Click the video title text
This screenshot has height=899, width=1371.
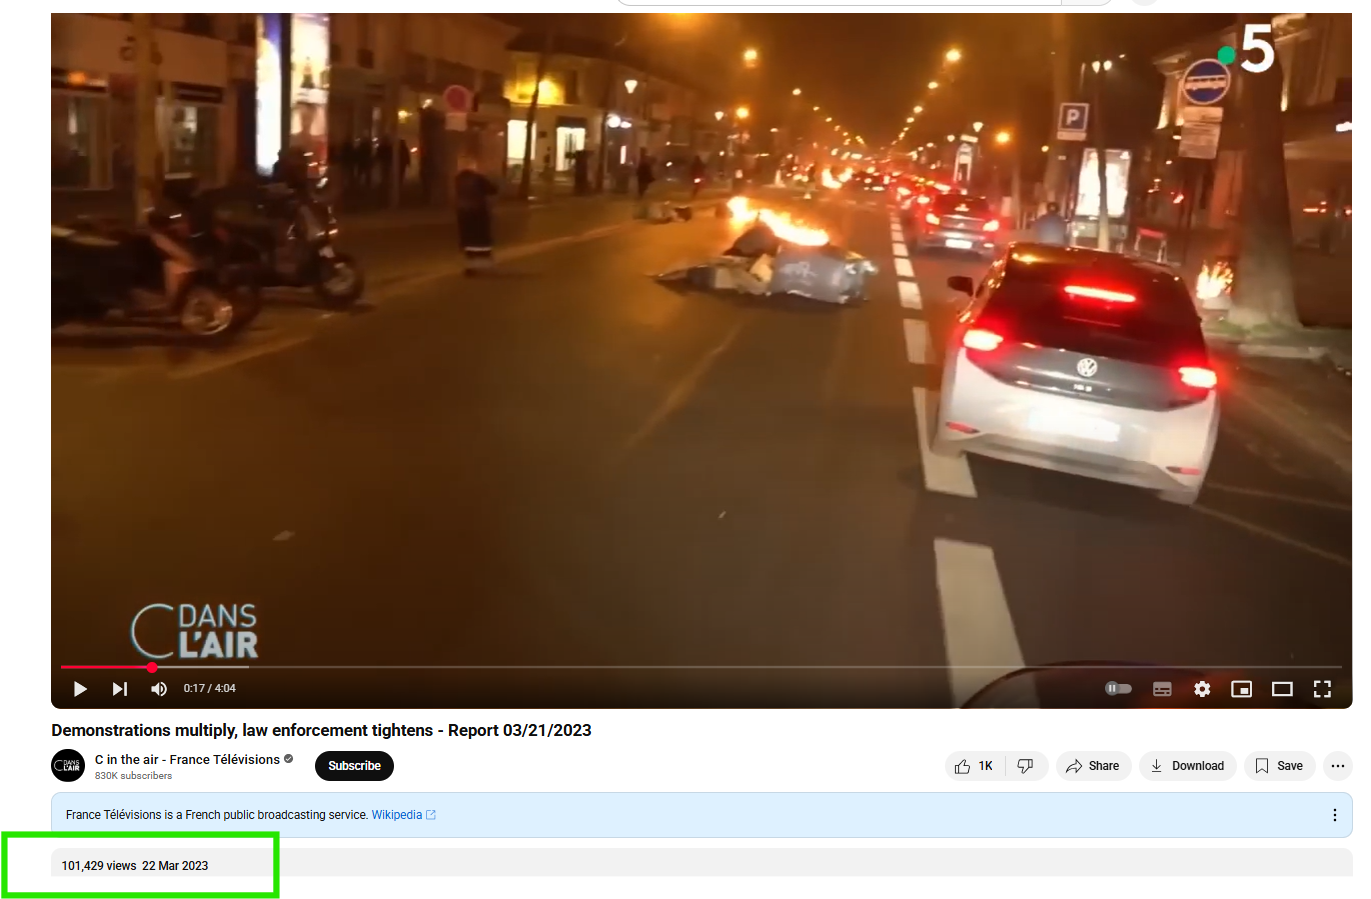click(x=321, y=730)
